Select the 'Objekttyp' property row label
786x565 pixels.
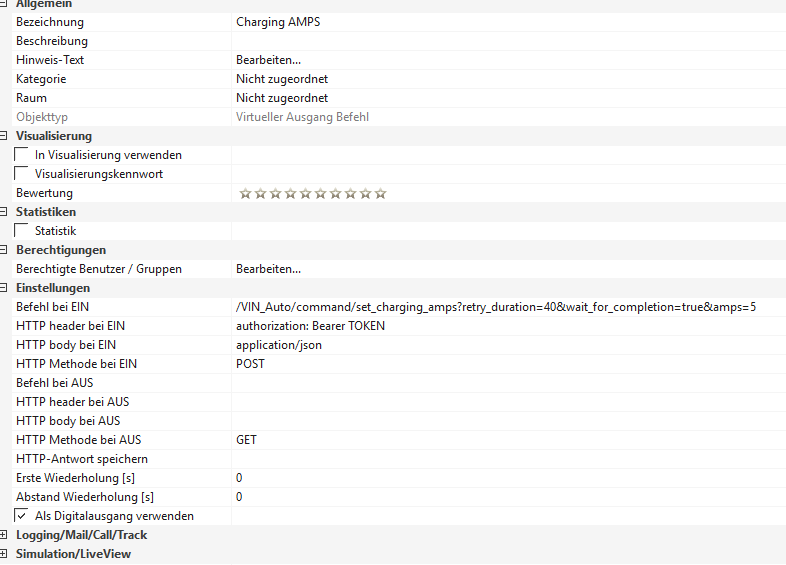tap(42, 117)
